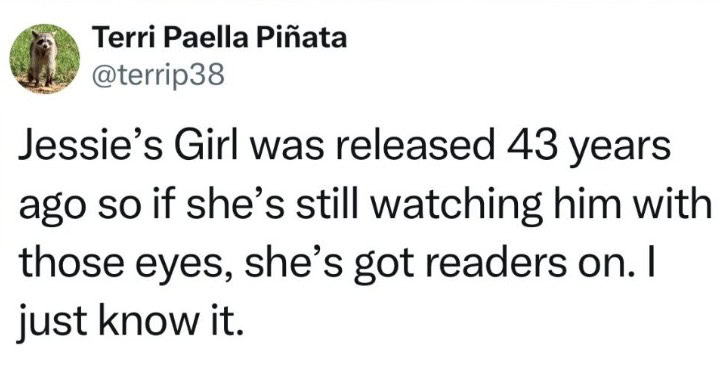
Task: Open the raccoon profile avatar
Action: (44, 59)
